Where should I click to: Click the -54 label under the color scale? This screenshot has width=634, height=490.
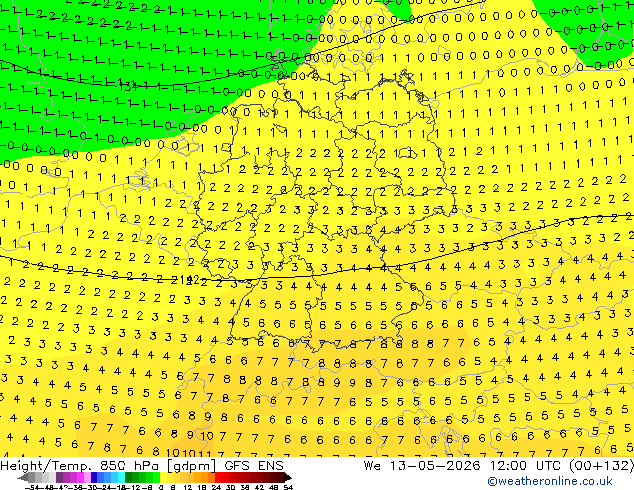coord(32,488)
